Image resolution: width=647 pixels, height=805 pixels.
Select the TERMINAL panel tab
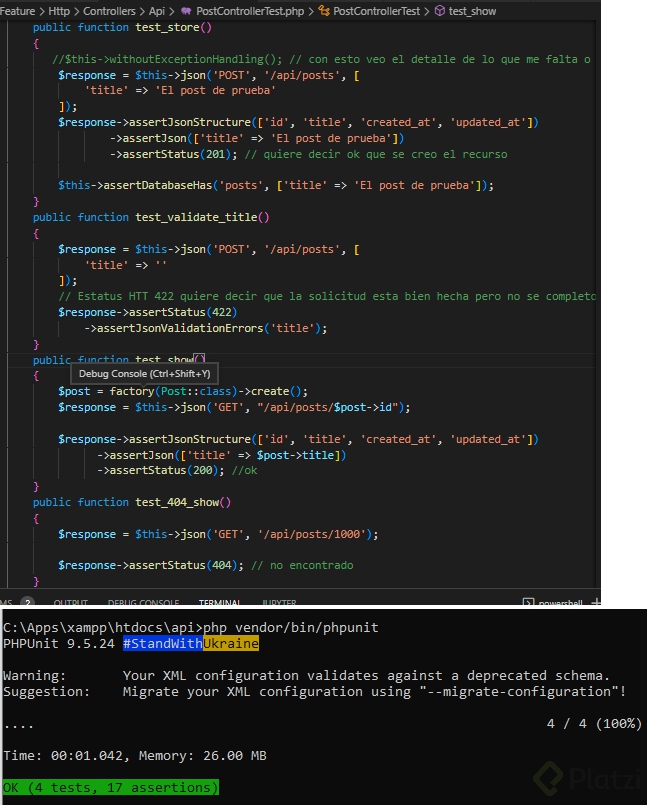[220, 602]
